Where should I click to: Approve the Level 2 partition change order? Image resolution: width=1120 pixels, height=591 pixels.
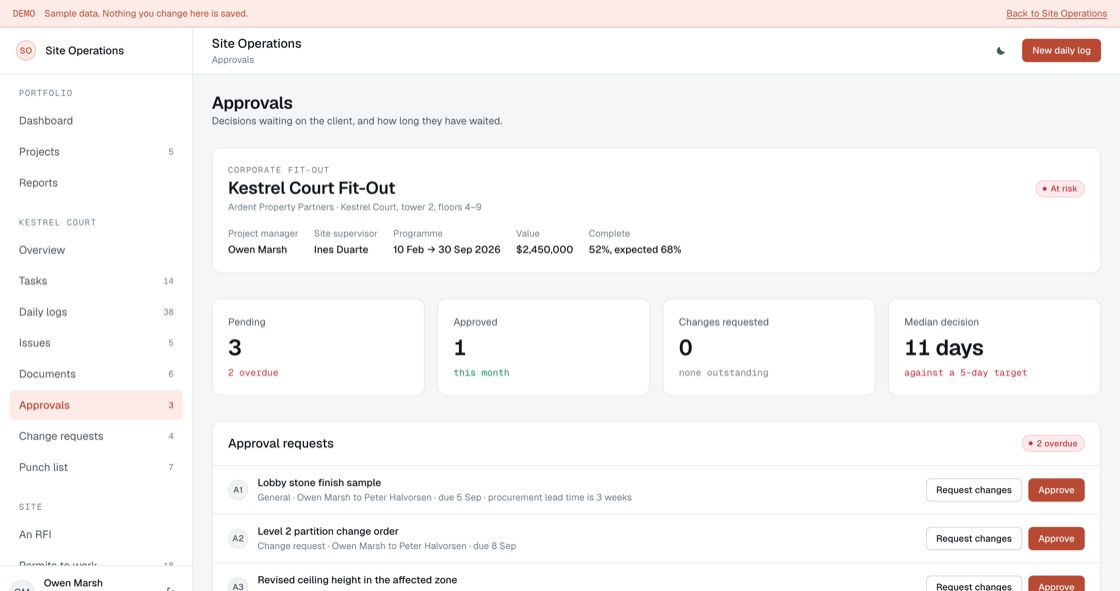[x=1056, y=539]
